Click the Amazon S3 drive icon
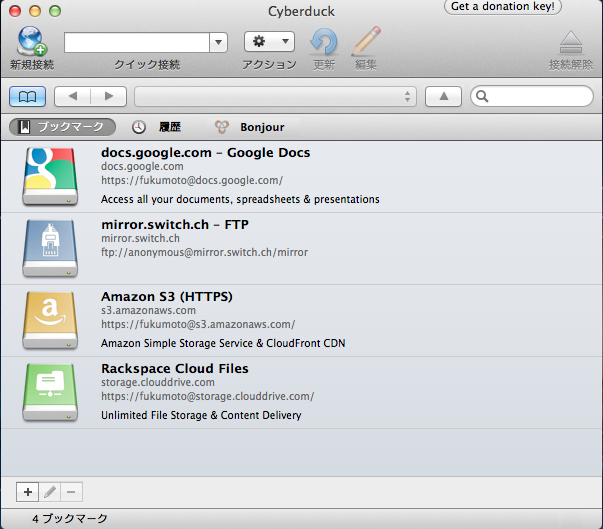Screen dimensions: 603x529 click(50, 320)
